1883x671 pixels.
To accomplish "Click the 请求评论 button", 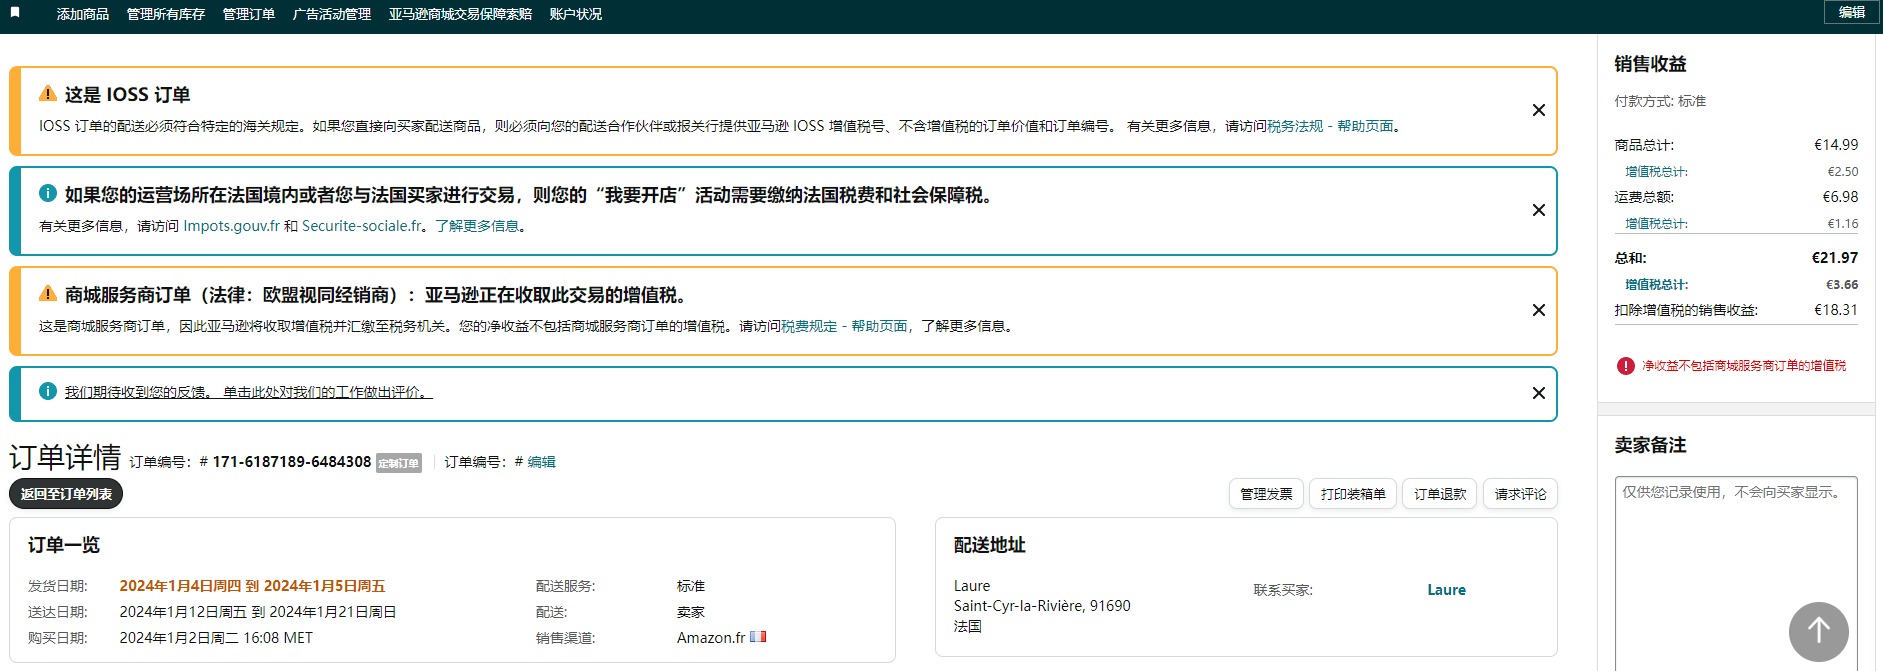I will click(x=1519, y=494).
